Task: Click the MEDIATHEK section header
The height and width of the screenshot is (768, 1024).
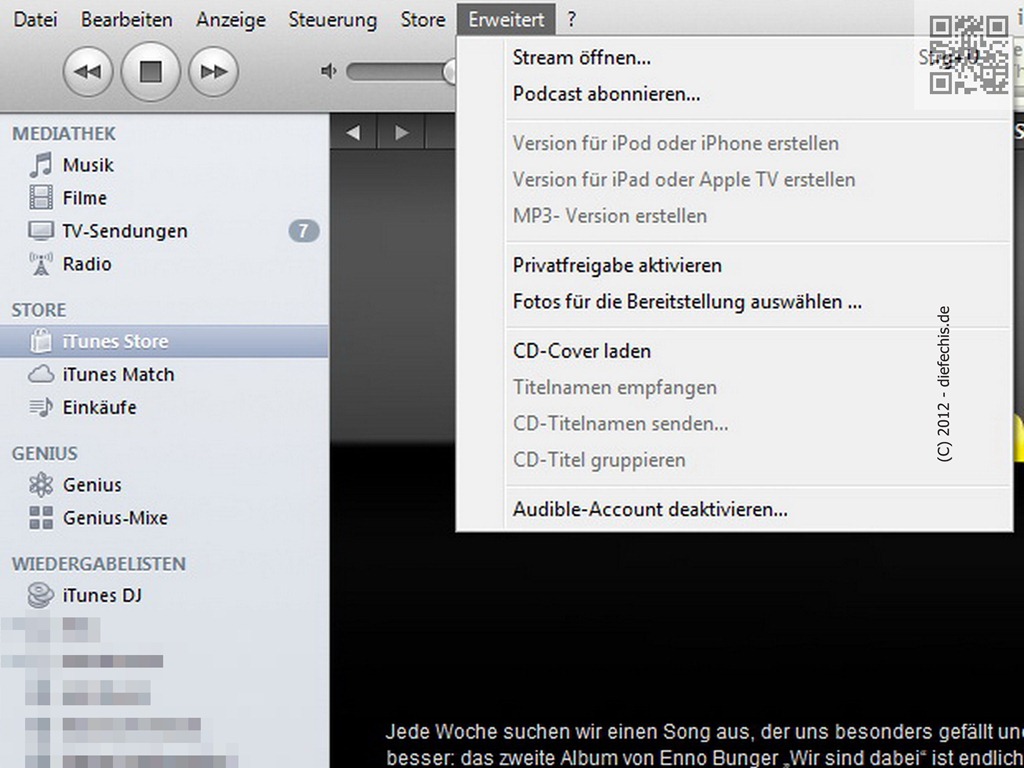Action: point(63,133)
